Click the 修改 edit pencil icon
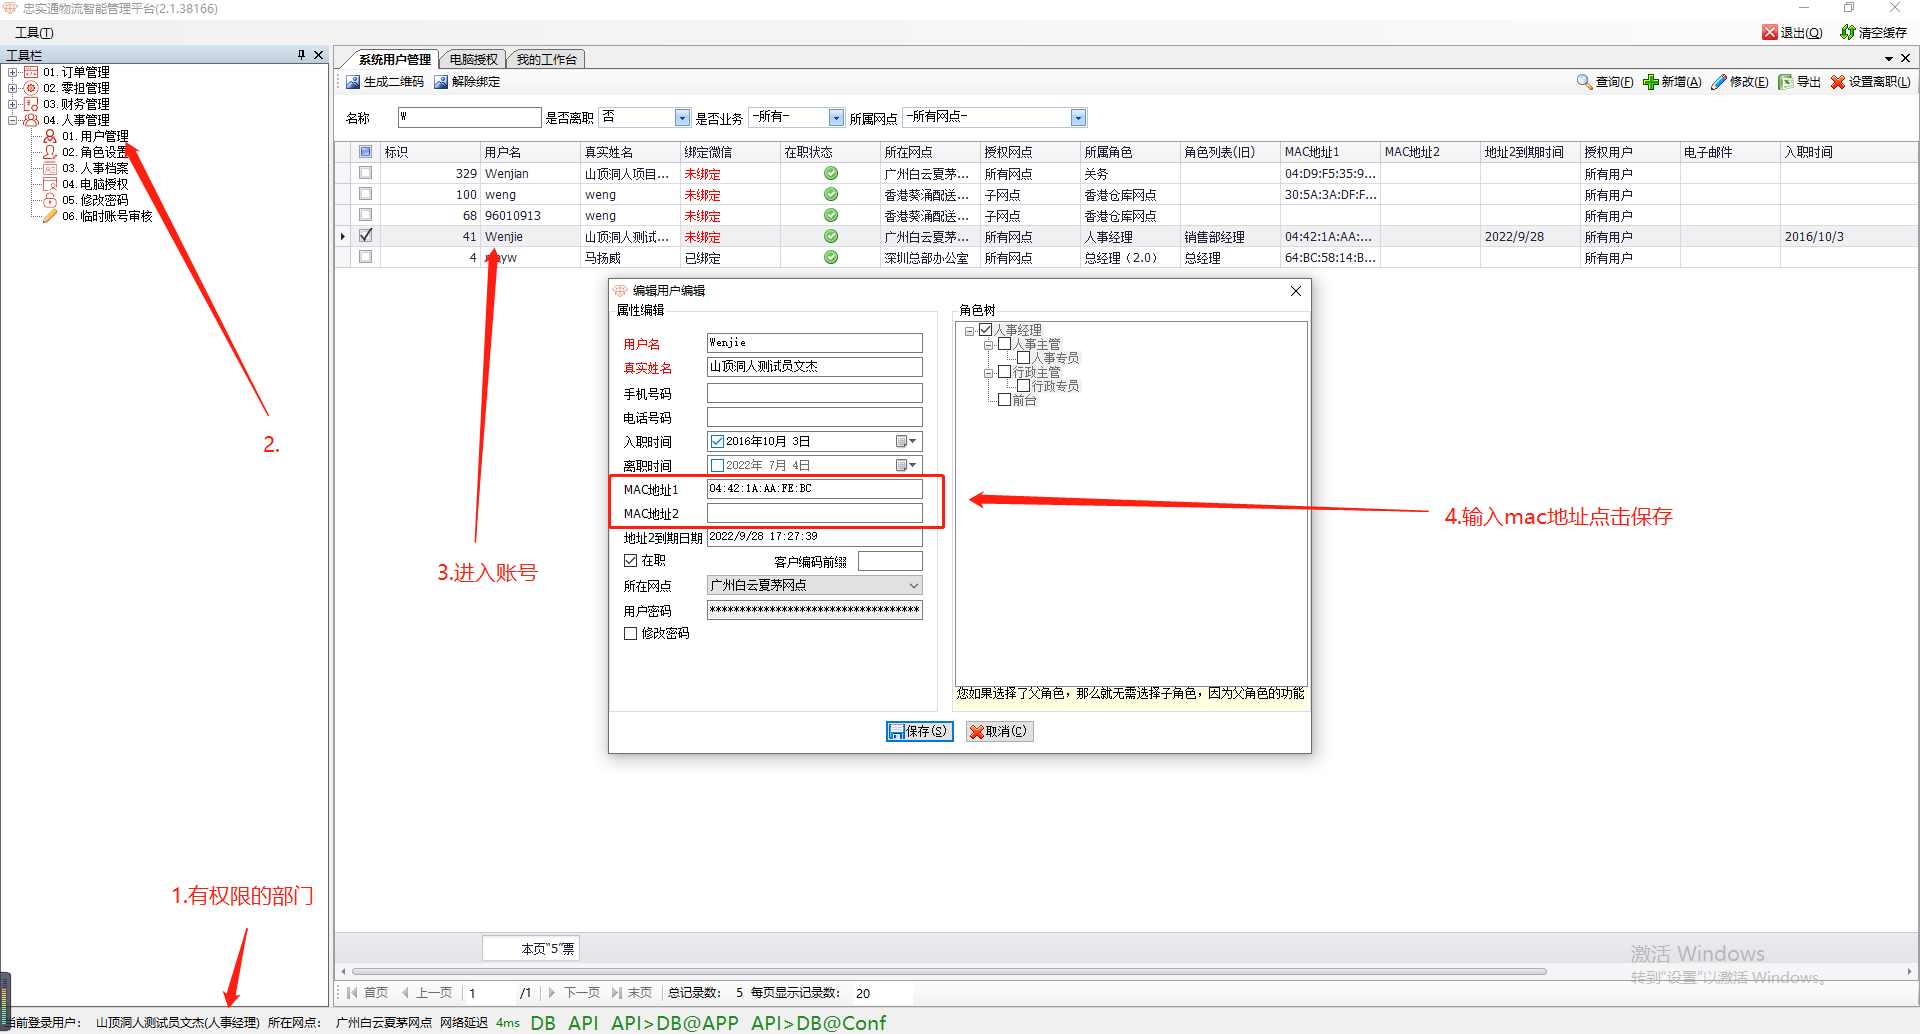 point(1719,82)
